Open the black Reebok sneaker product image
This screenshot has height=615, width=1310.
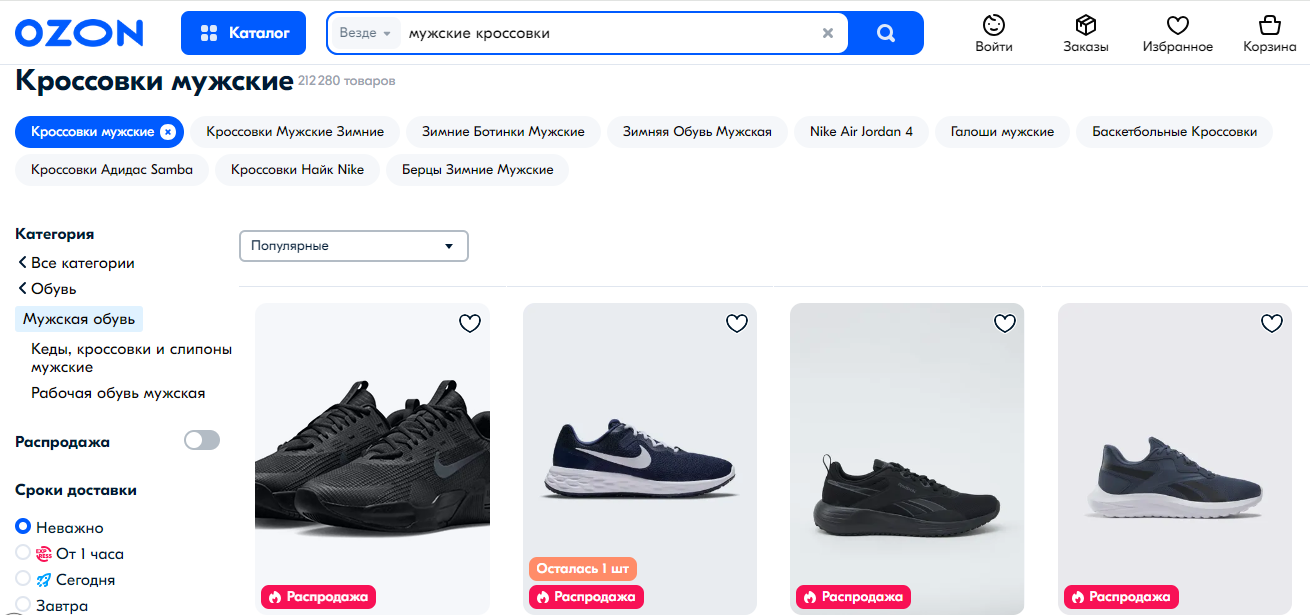pos(907,459)
